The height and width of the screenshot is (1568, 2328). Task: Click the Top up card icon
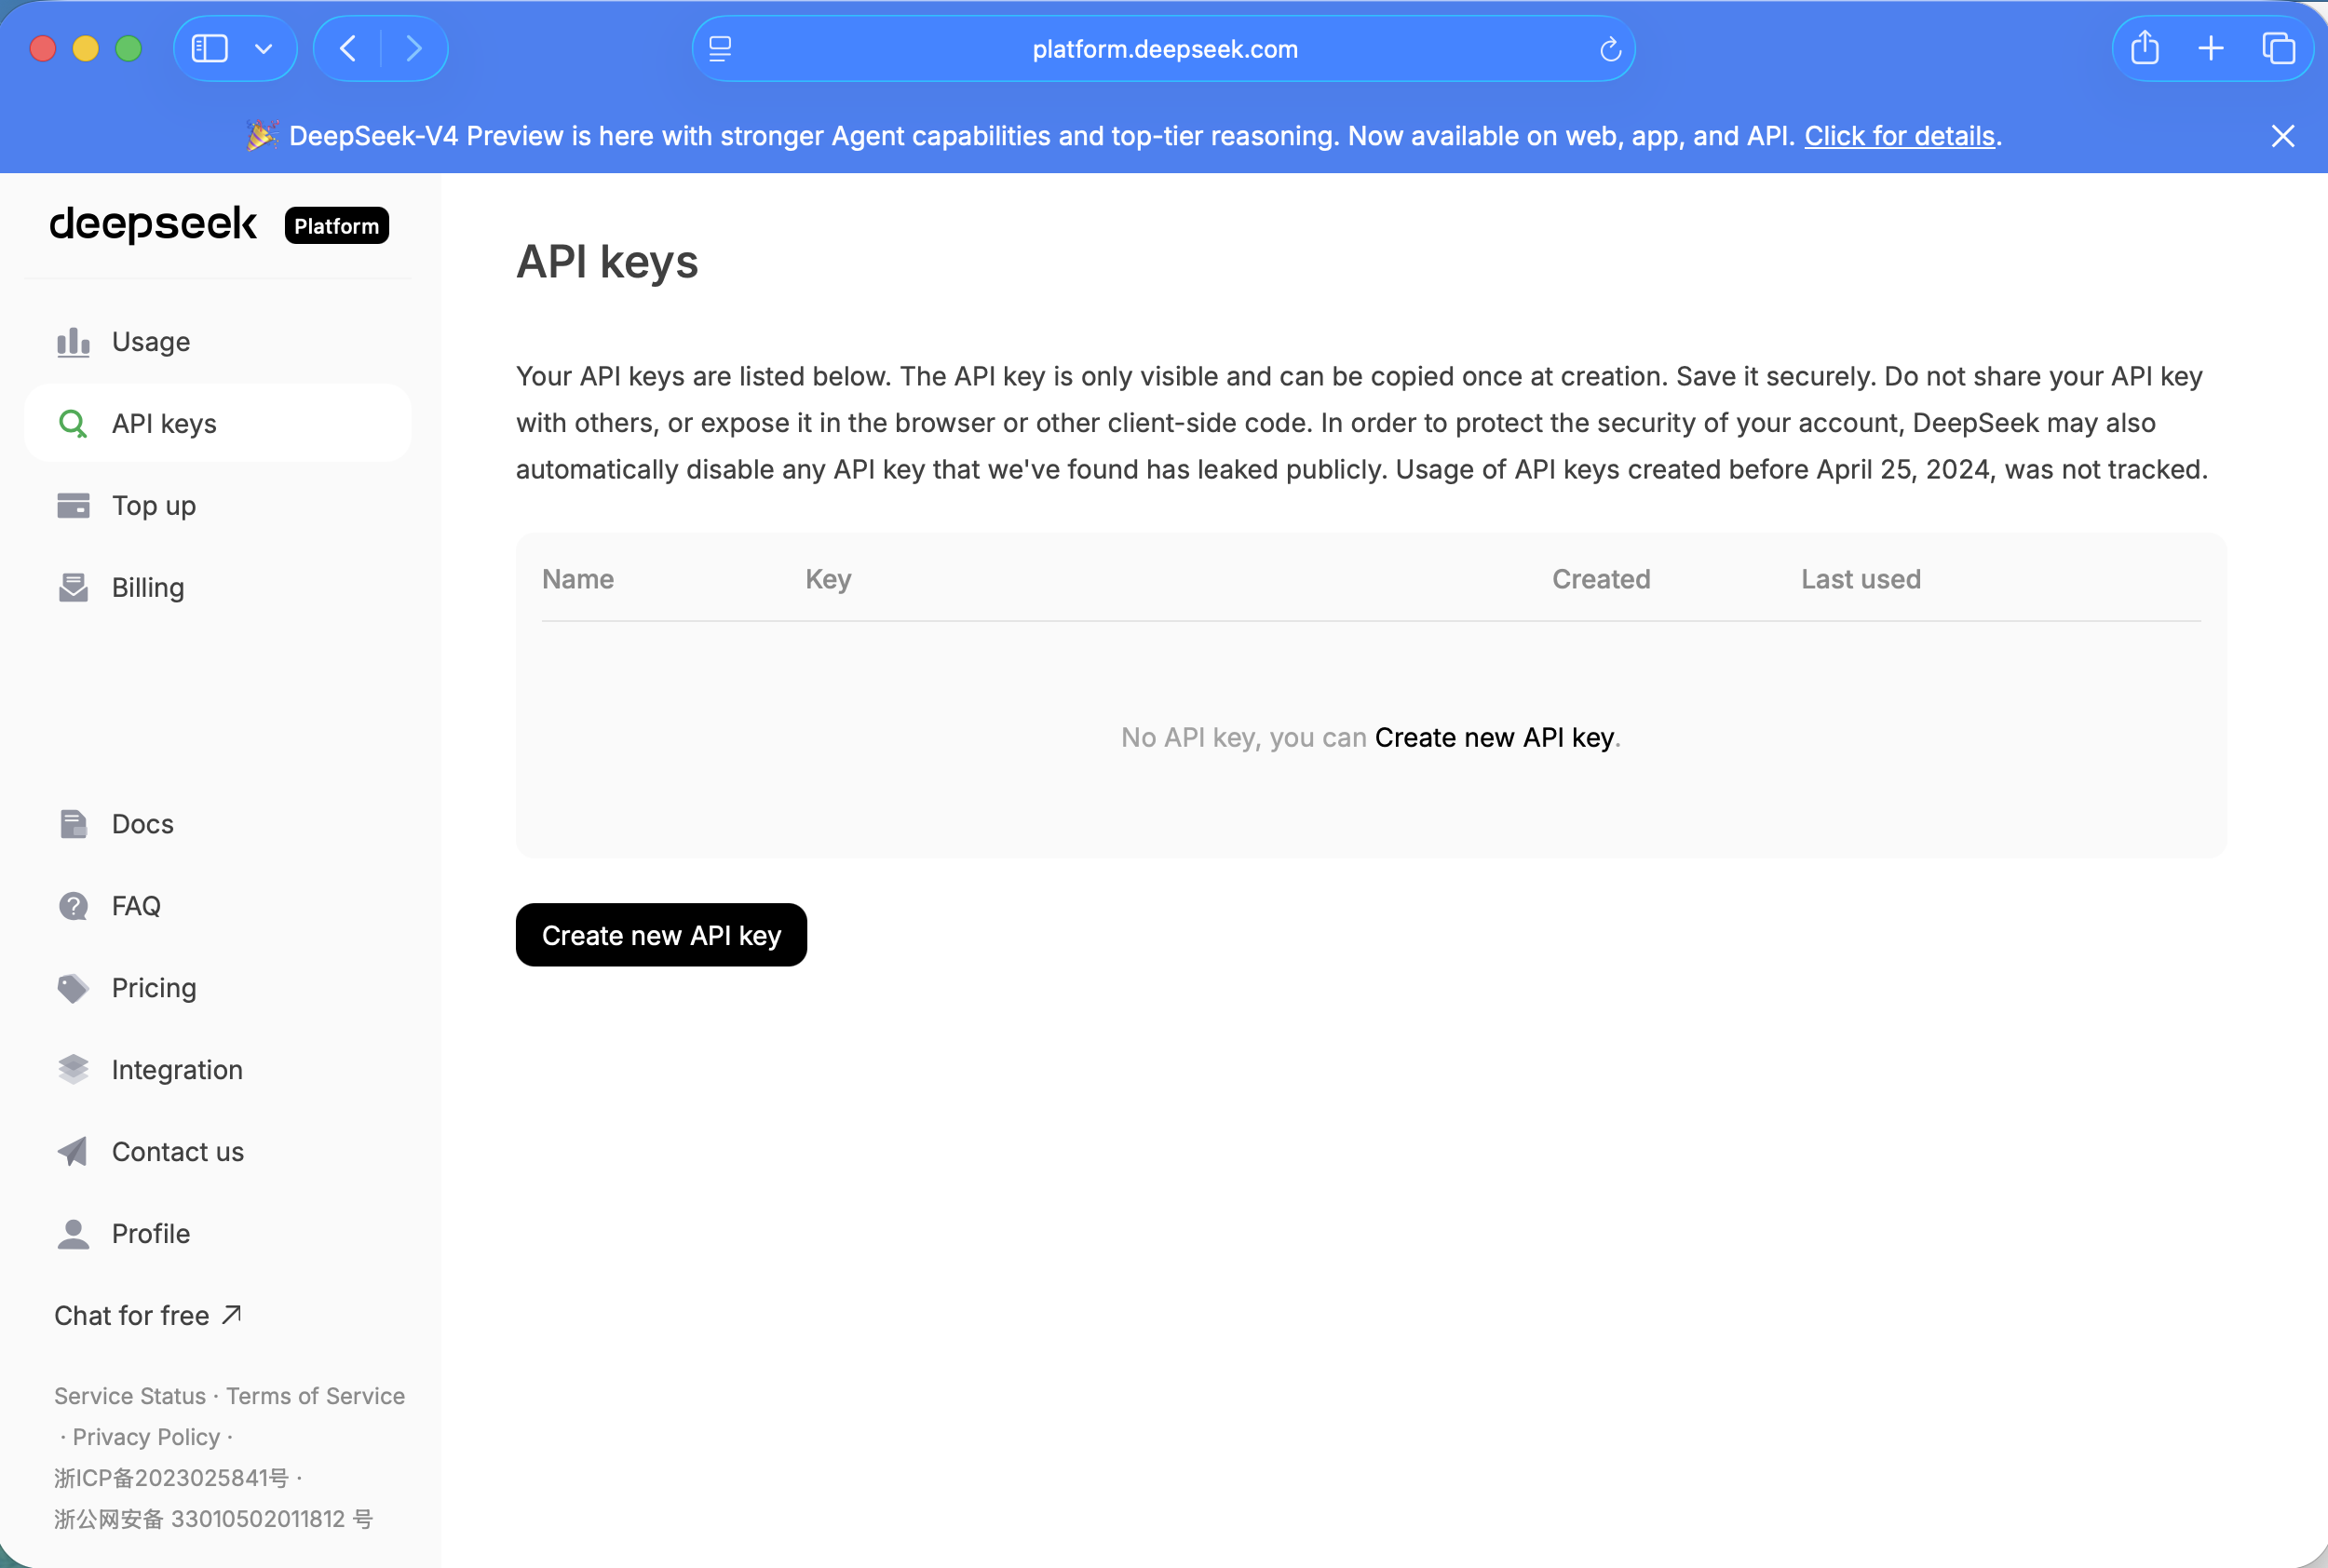click(x=73, y=506)
